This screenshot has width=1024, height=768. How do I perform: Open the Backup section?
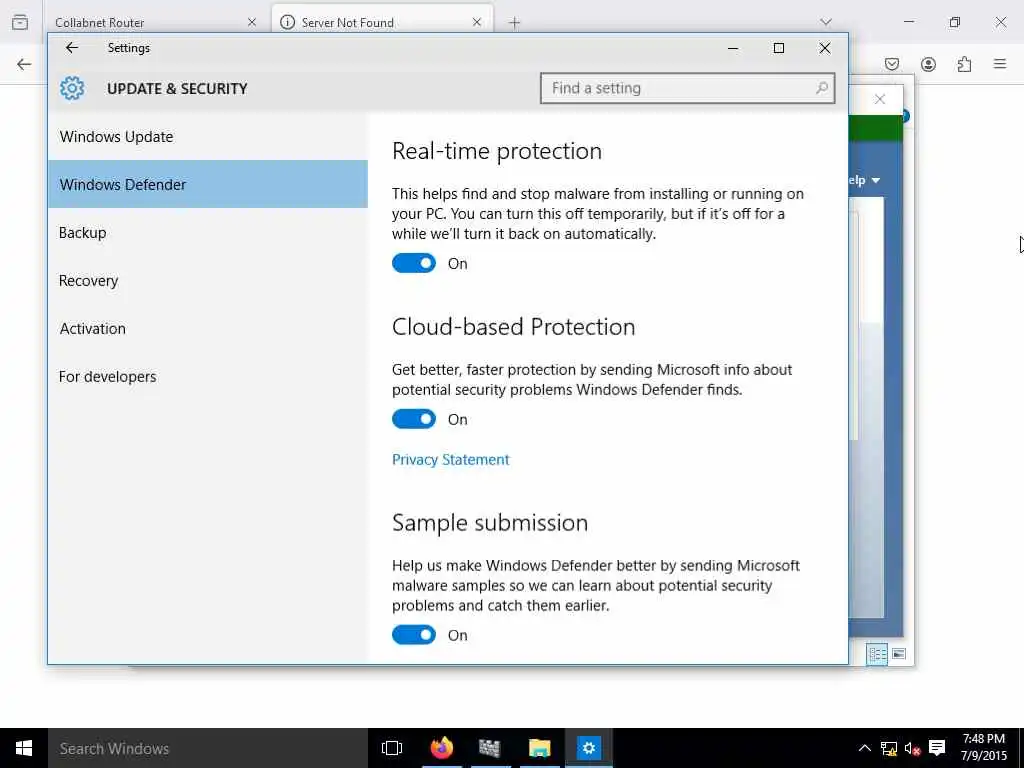coord(208,232)
